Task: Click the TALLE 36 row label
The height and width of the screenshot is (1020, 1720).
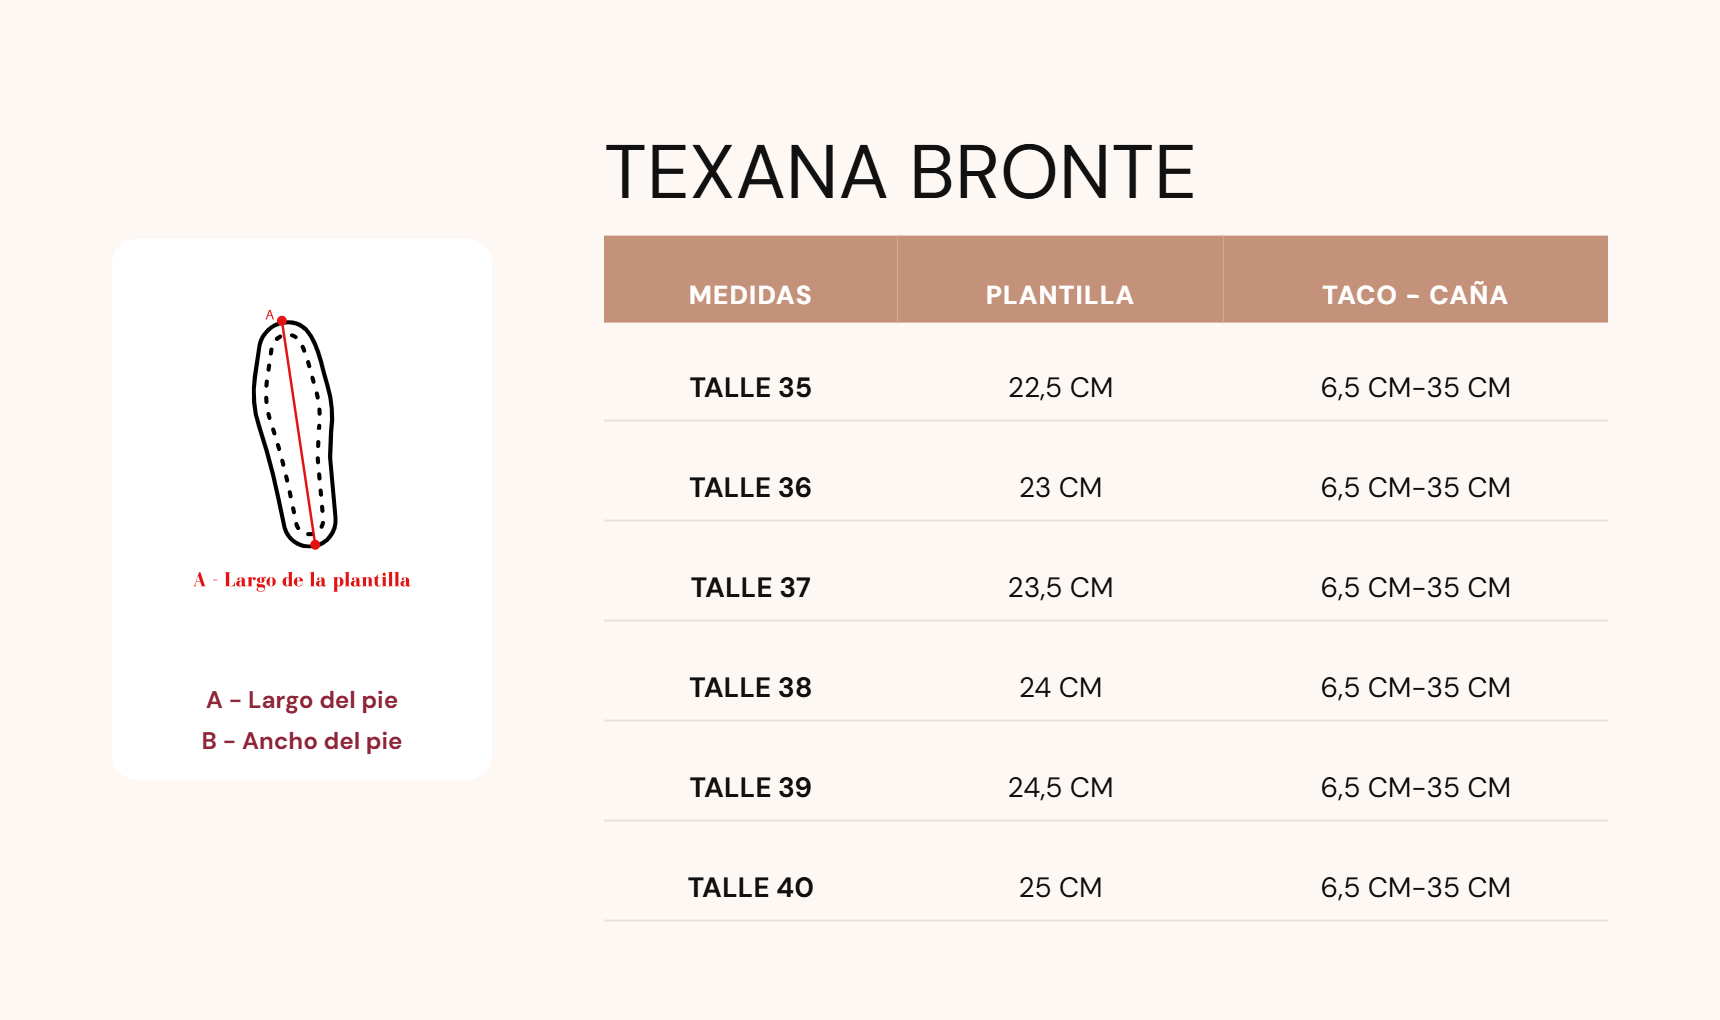Action: click(750, 488)
